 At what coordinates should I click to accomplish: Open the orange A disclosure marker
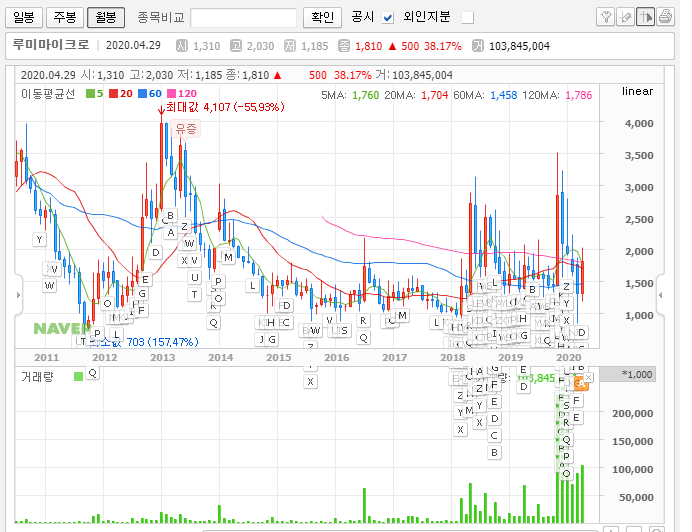click(581, 384)
